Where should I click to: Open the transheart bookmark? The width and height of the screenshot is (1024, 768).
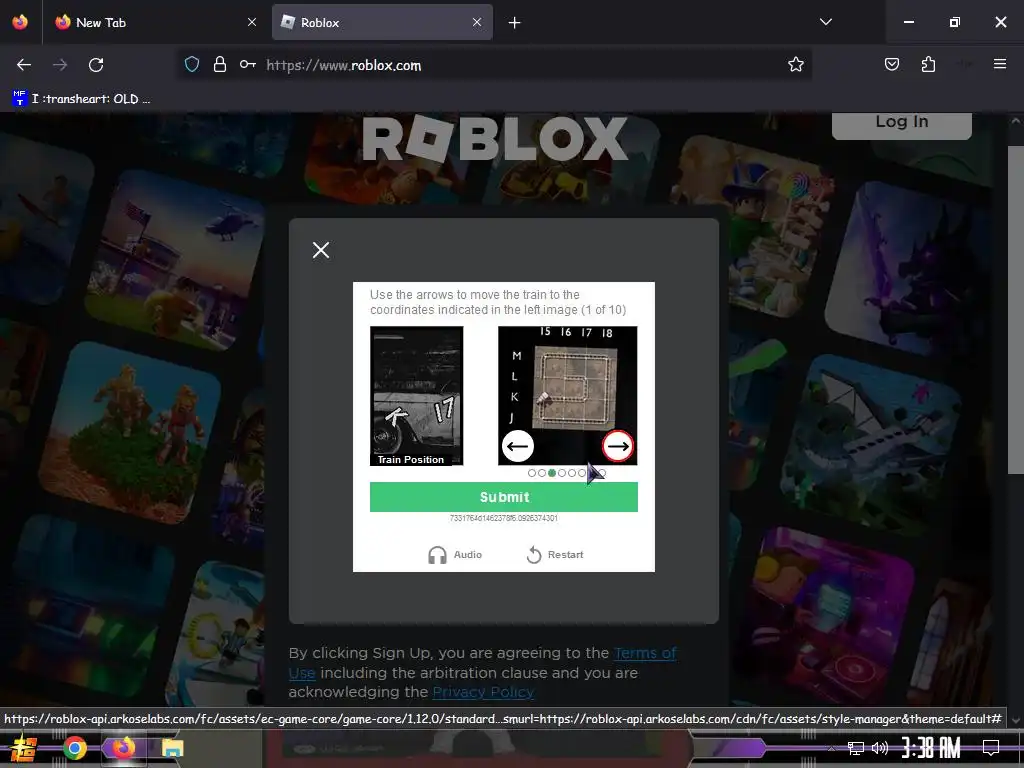(82, 99)
